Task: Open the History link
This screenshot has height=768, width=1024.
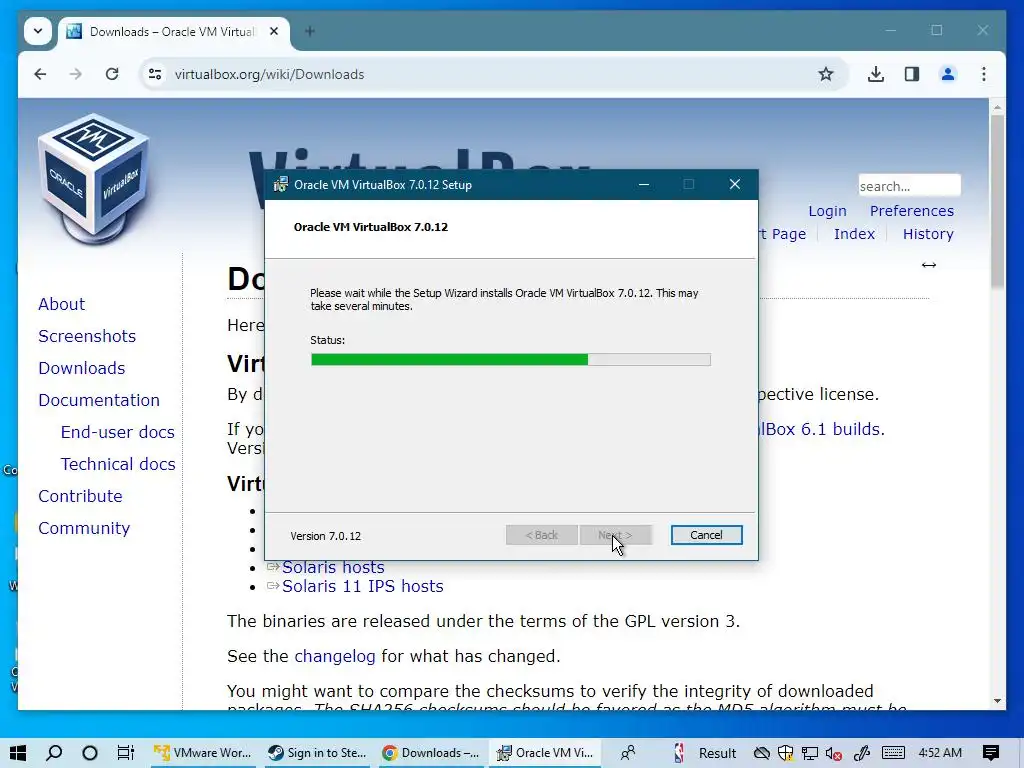Action: pyautogui.click(x=928, y=234)
